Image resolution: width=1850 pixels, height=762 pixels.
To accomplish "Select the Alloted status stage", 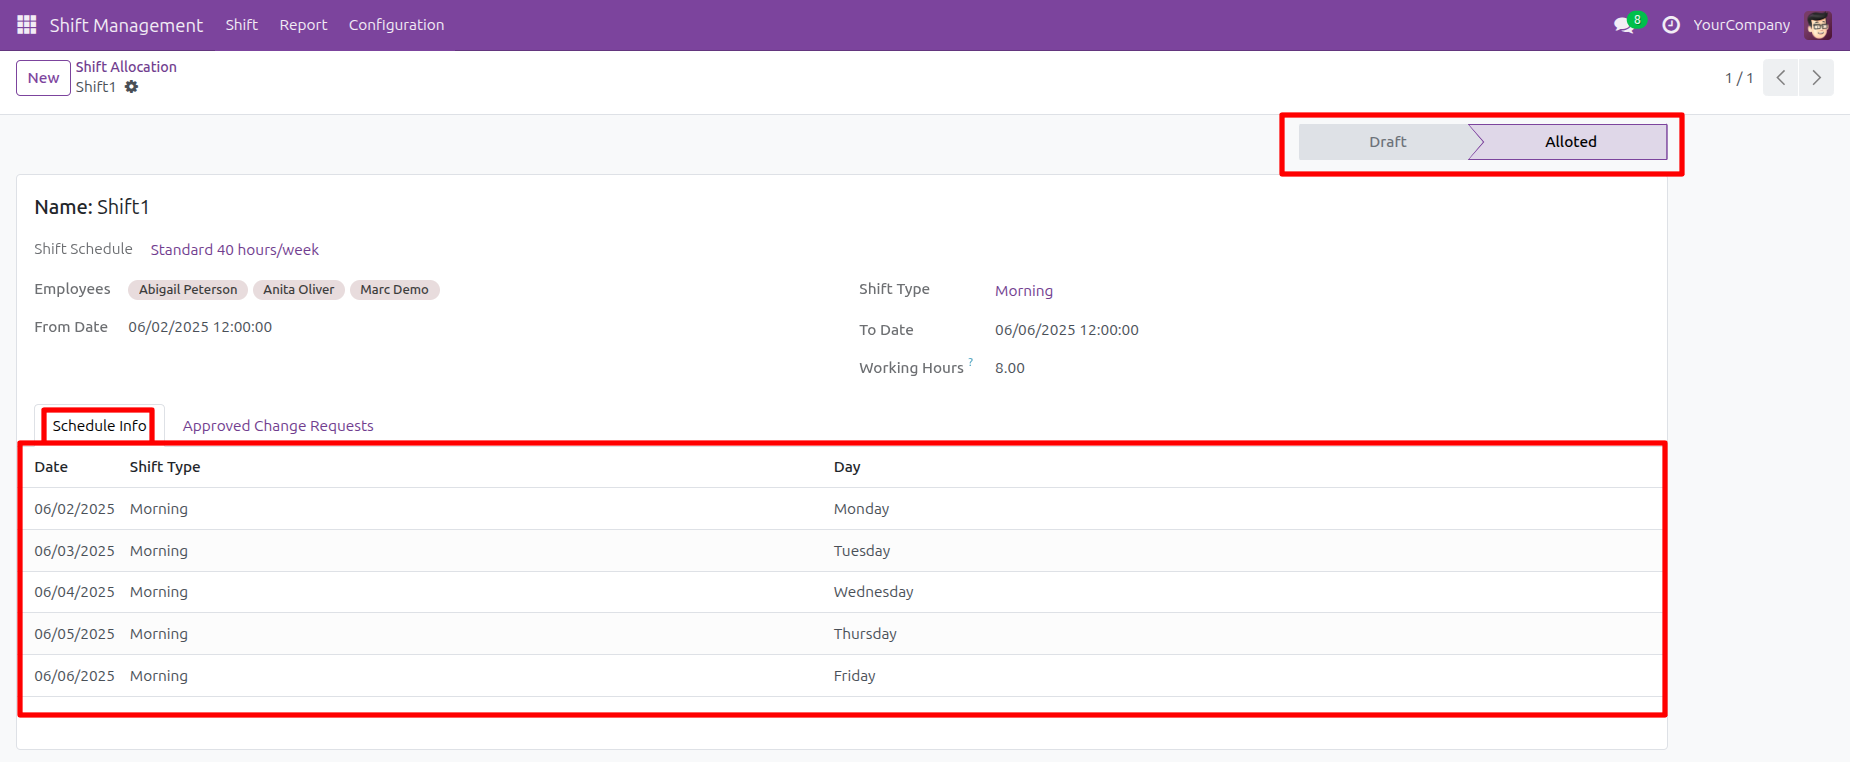I will point(1570,142).
